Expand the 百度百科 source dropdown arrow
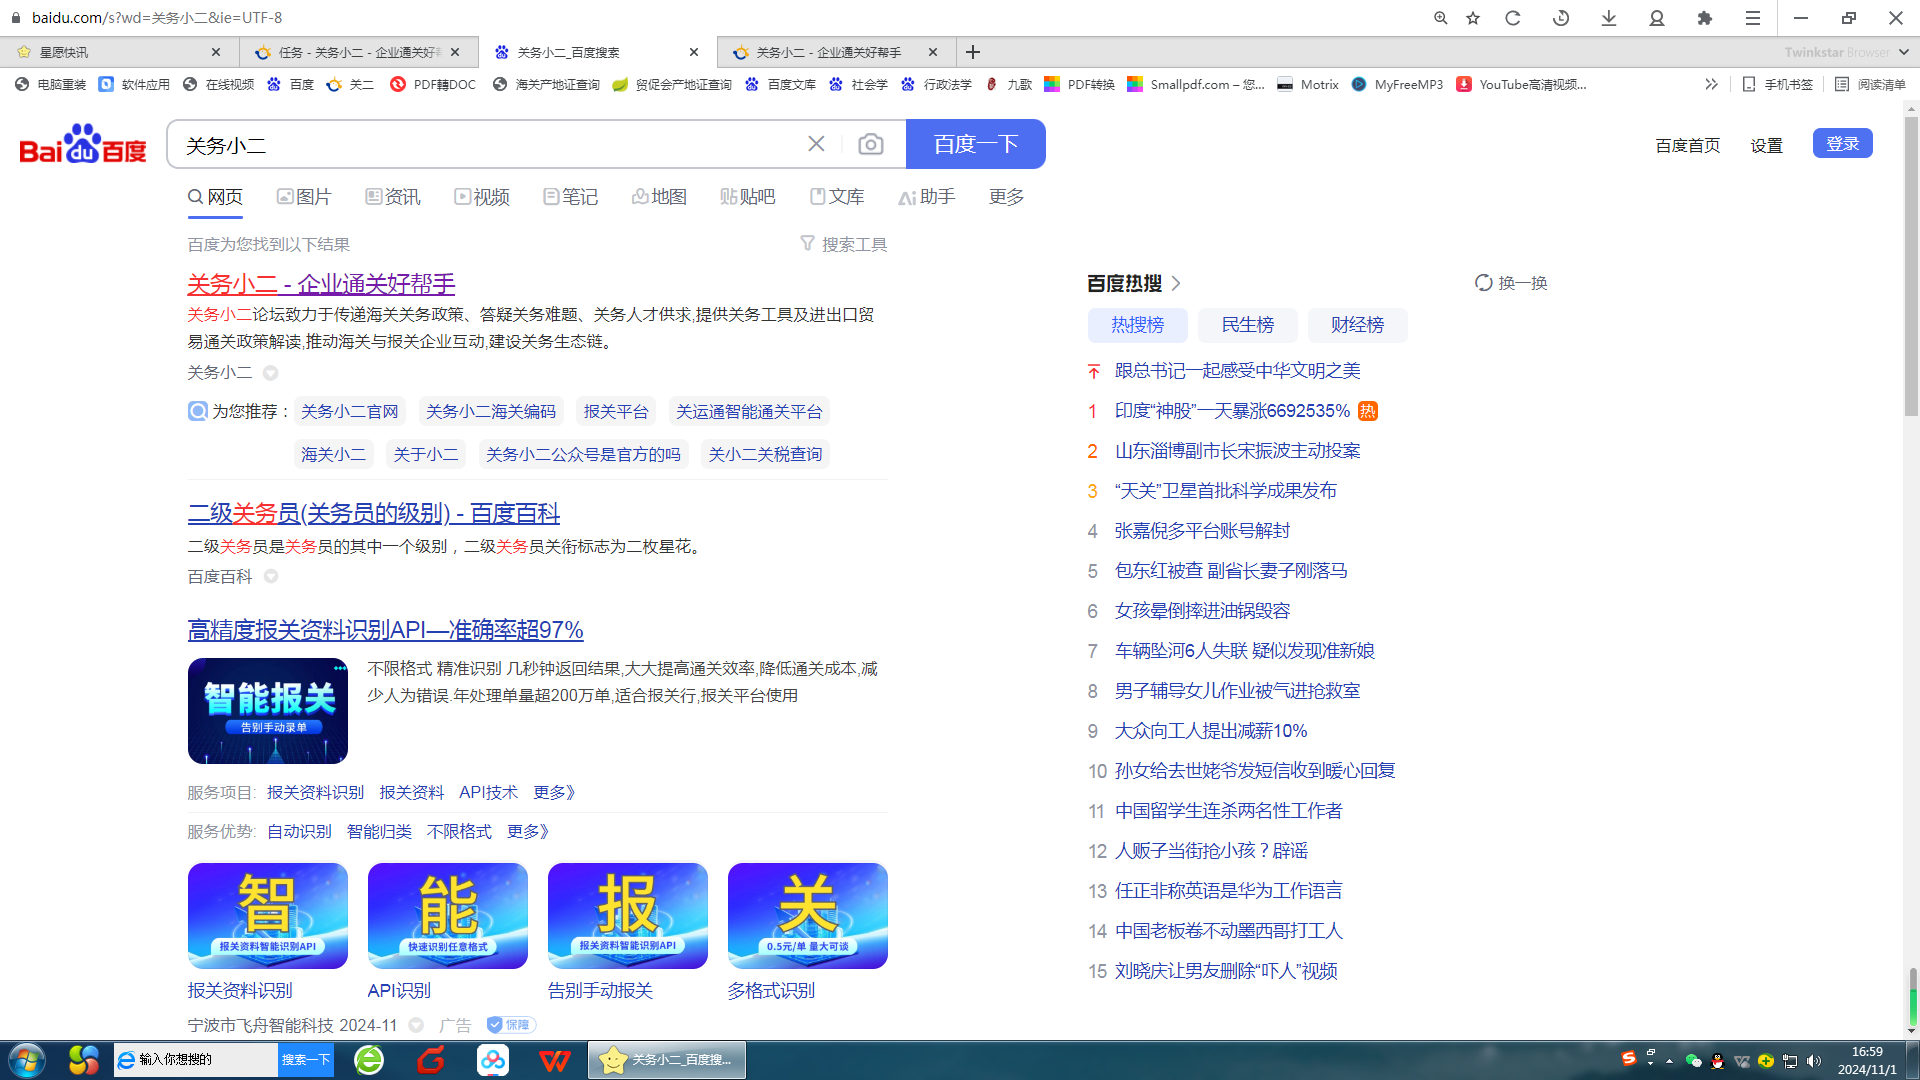1920x1080 pixels. coord(270,577)
